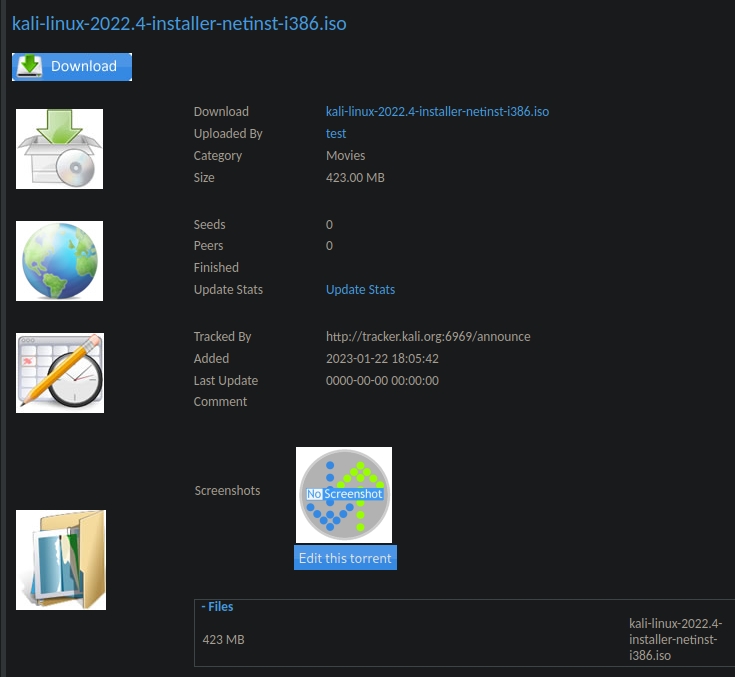This screenshot has height=677, width=735.
Task: Click the 423 MB entry in Files
Action: (223, 640)
